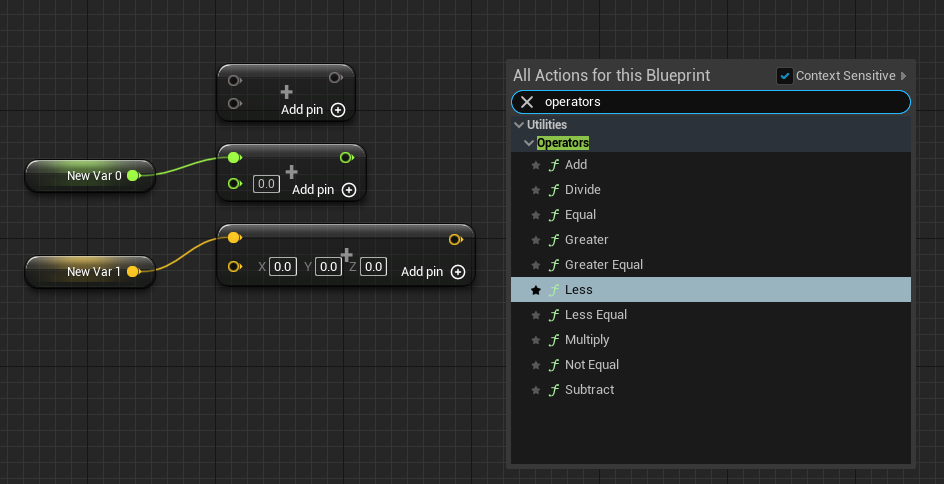This screenshot has width=944, height=484.
Task: Pick the highlighted Less operator
Action: (x=710, y=290)
